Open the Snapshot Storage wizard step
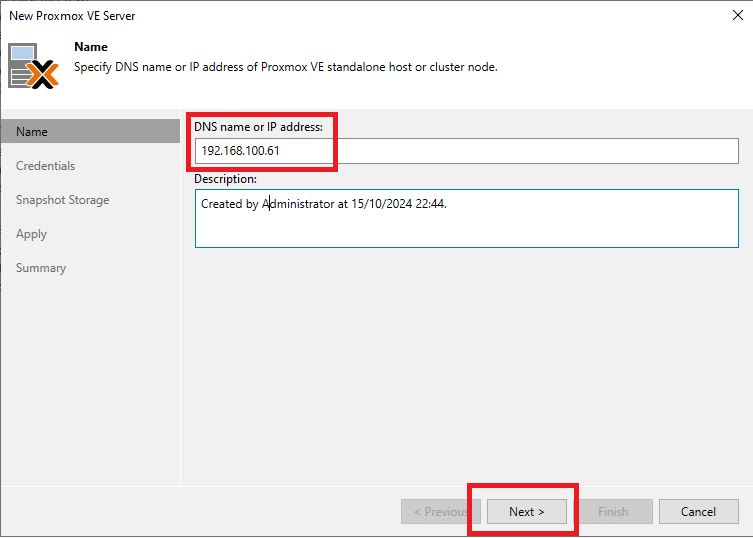This screenshot has width=753, height=538. pyautogui.click(x=62, y=200)
